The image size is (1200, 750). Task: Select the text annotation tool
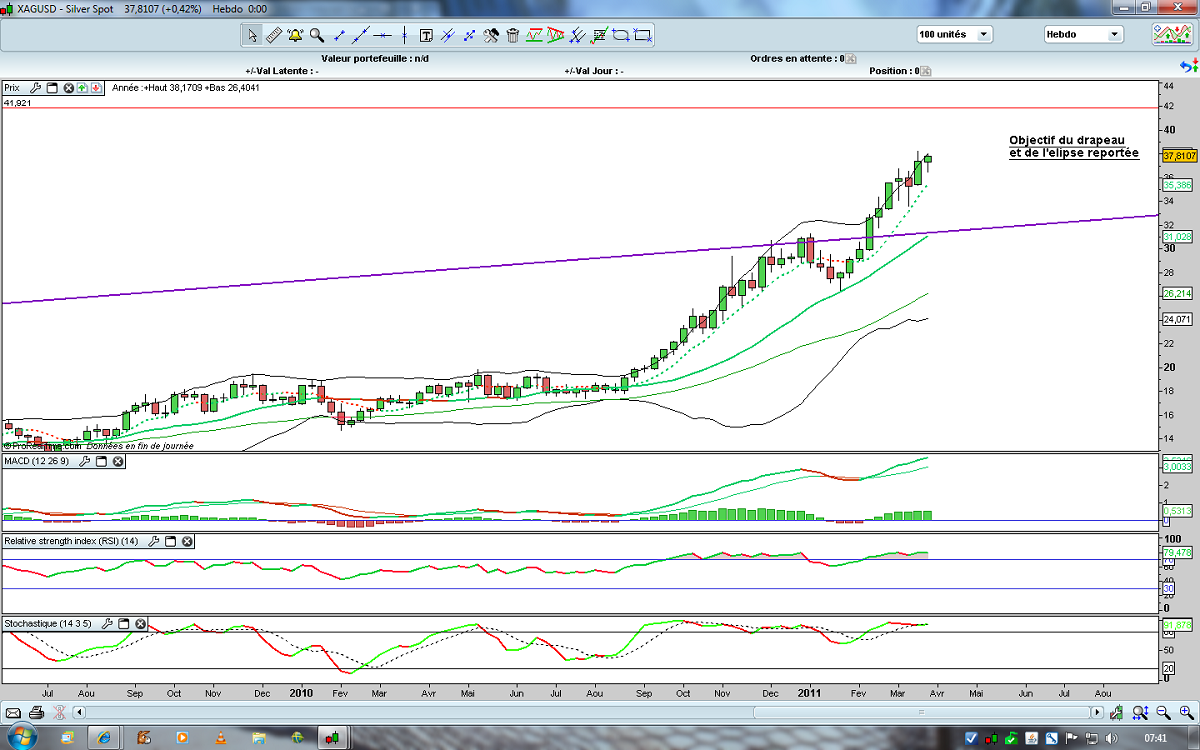tap(426, 35)
